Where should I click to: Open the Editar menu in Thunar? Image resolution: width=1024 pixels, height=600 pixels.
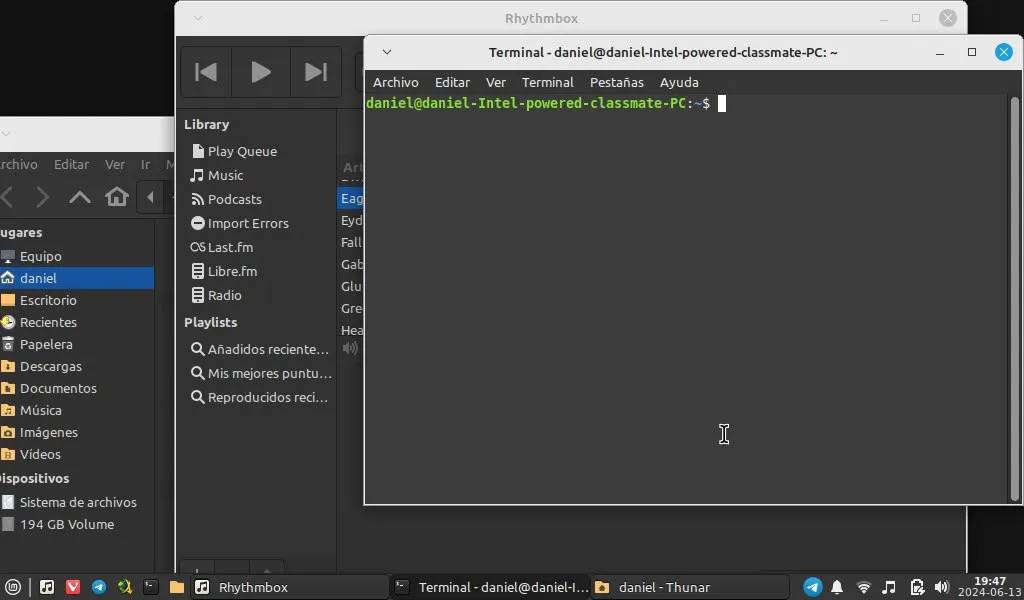[71, 165]
